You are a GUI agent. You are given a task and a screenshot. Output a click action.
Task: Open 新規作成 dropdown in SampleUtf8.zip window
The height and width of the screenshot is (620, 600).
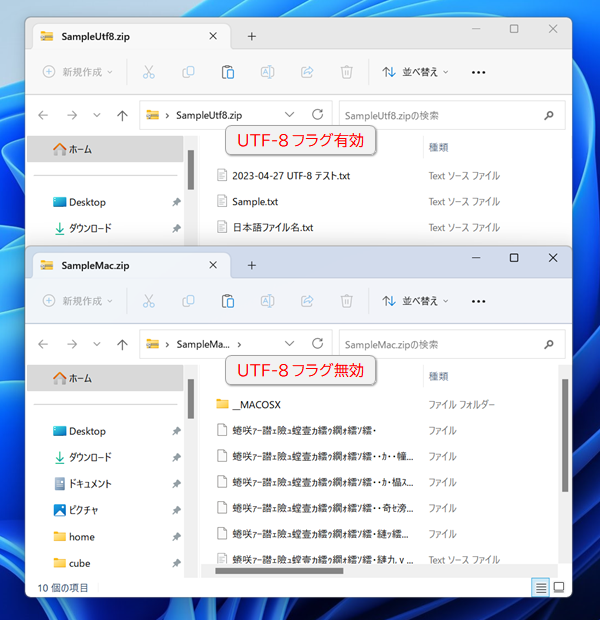coord(78,72)
